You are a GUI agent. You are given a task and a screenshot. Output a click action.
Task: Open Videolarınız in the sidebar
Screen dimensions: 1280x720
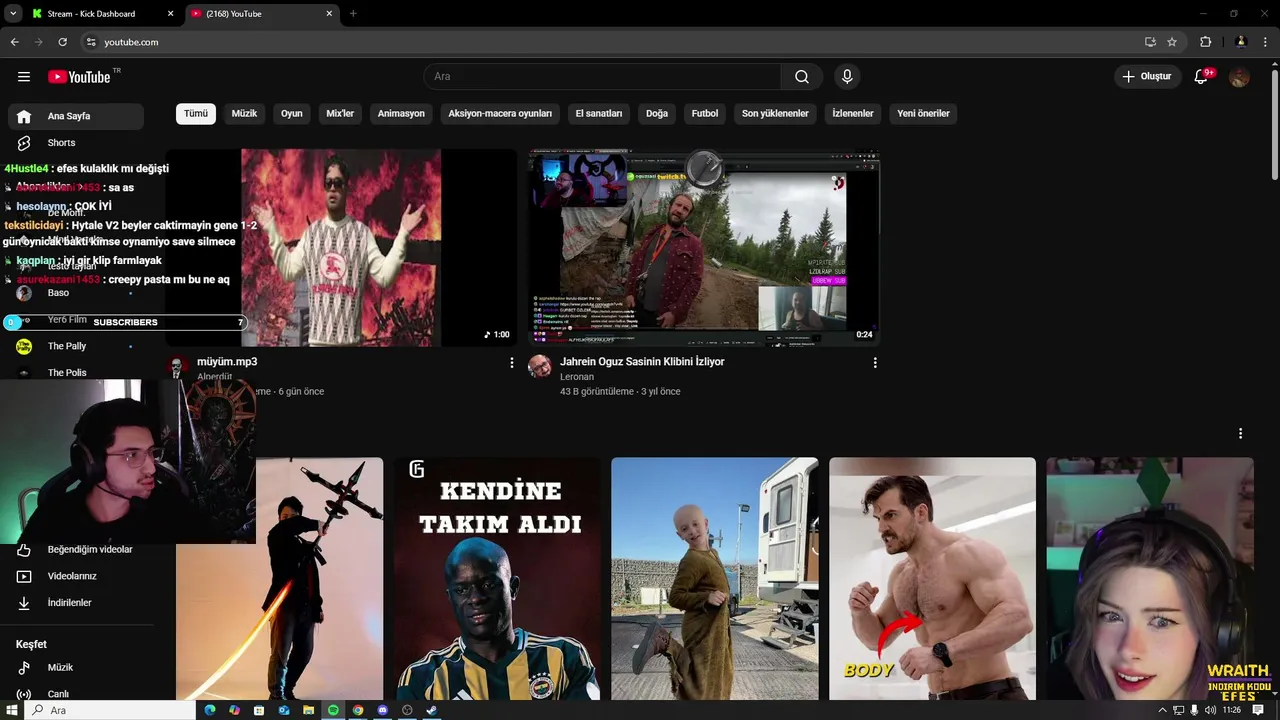tap(76, 576)
